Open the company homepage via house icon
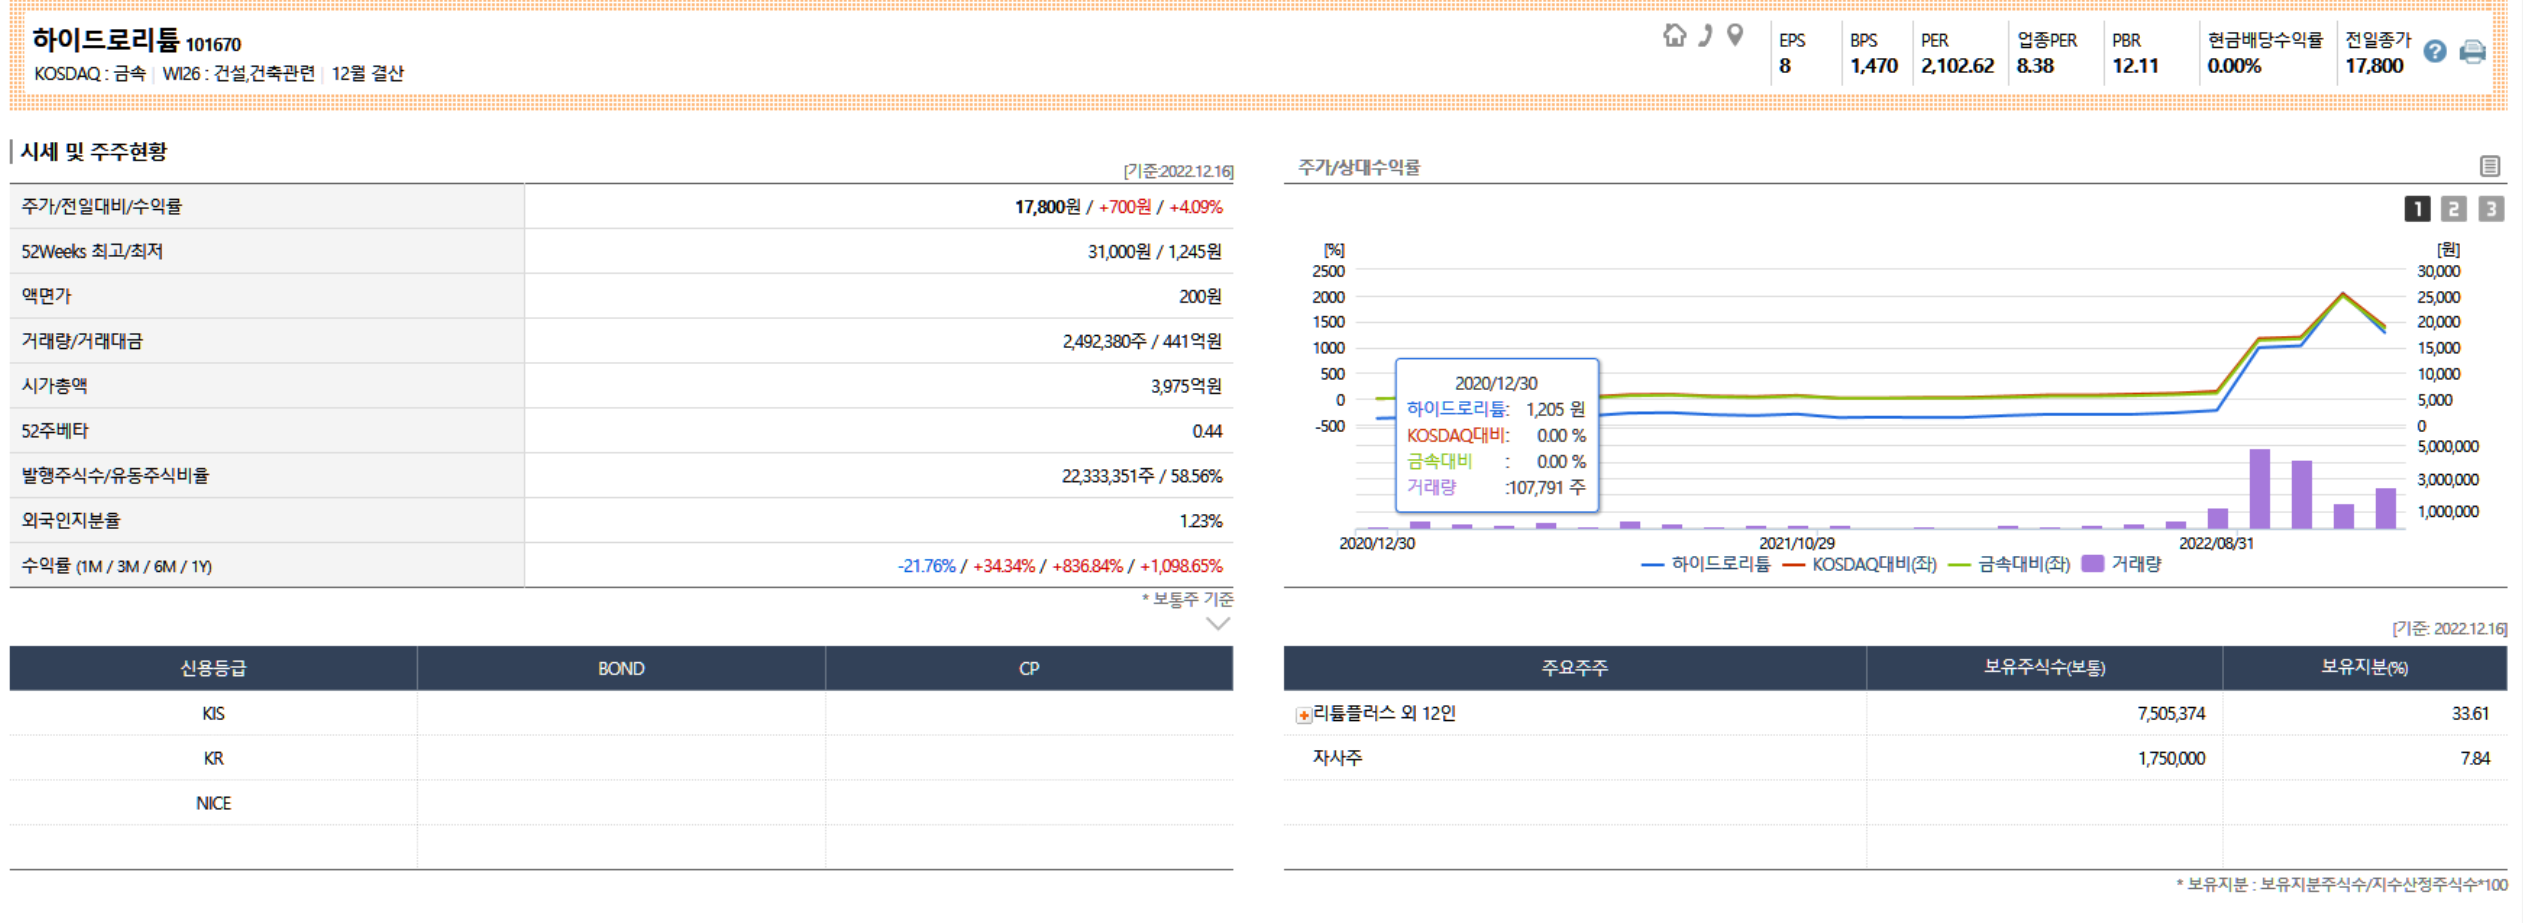Viewport: 2523px width, 923px height. [x=1674, y=35]
